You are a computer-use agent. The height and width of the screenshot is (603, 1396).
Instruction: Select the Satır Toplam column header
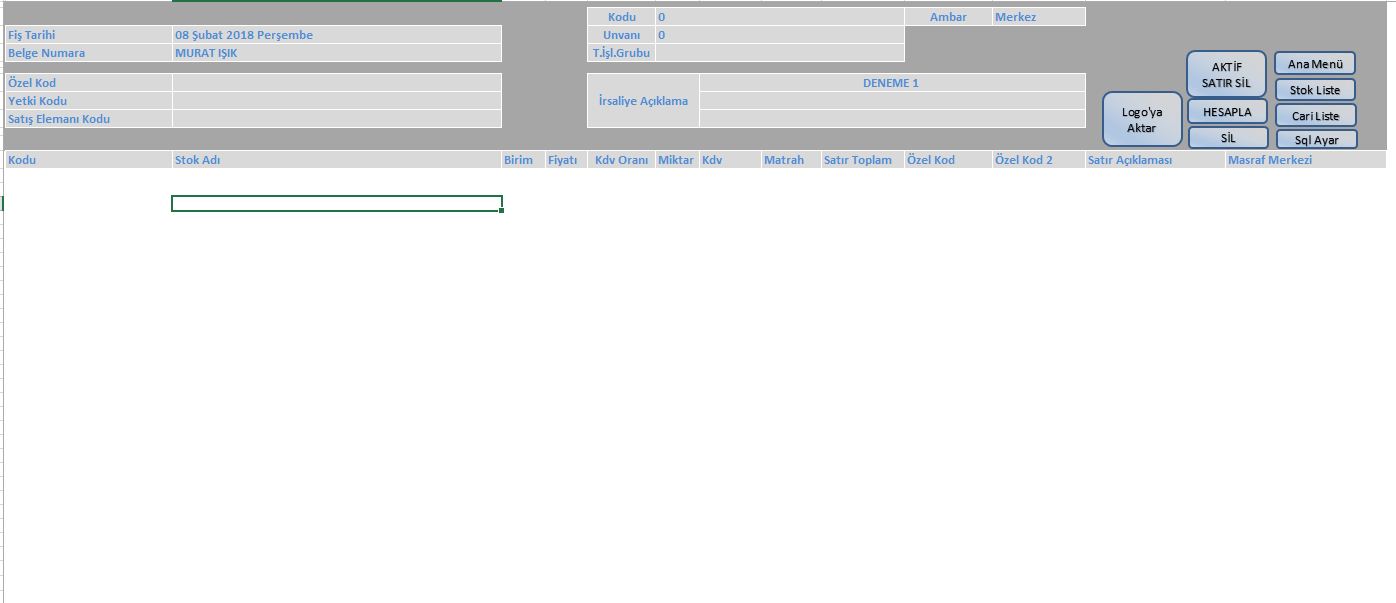861,160
